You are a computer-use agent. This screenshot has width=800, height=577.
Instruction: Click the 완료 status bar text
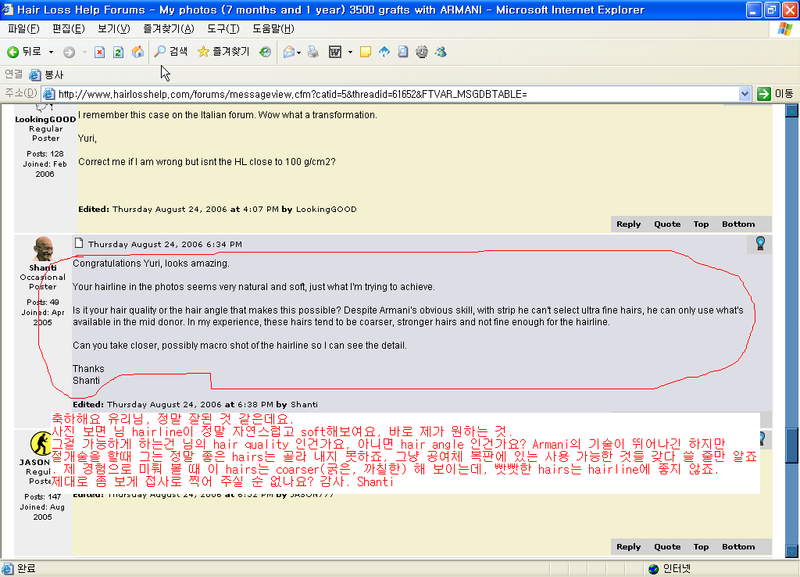point(27,568)
